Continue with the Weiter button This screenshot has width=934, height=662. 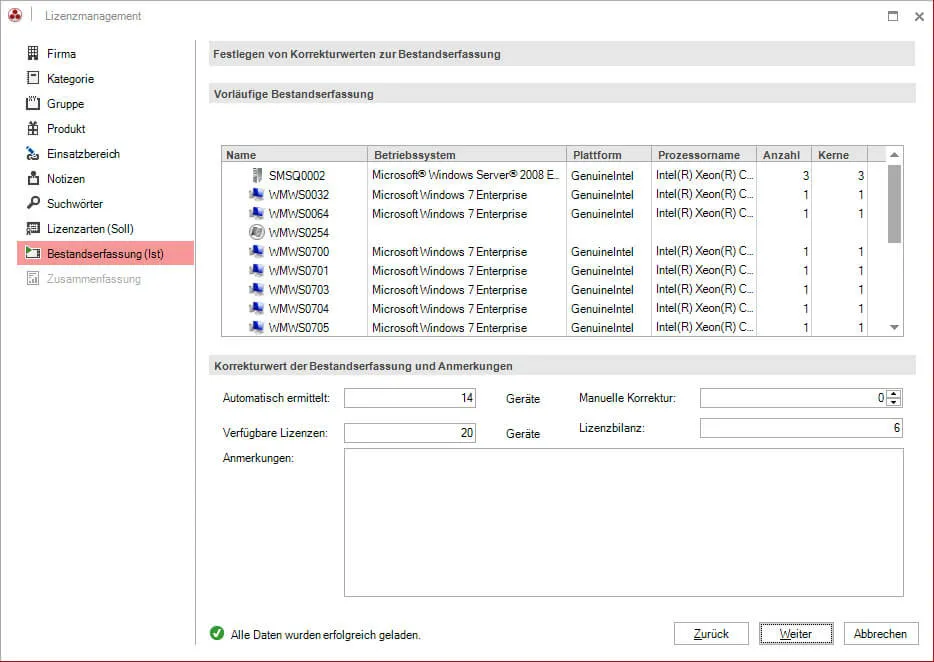796,633
